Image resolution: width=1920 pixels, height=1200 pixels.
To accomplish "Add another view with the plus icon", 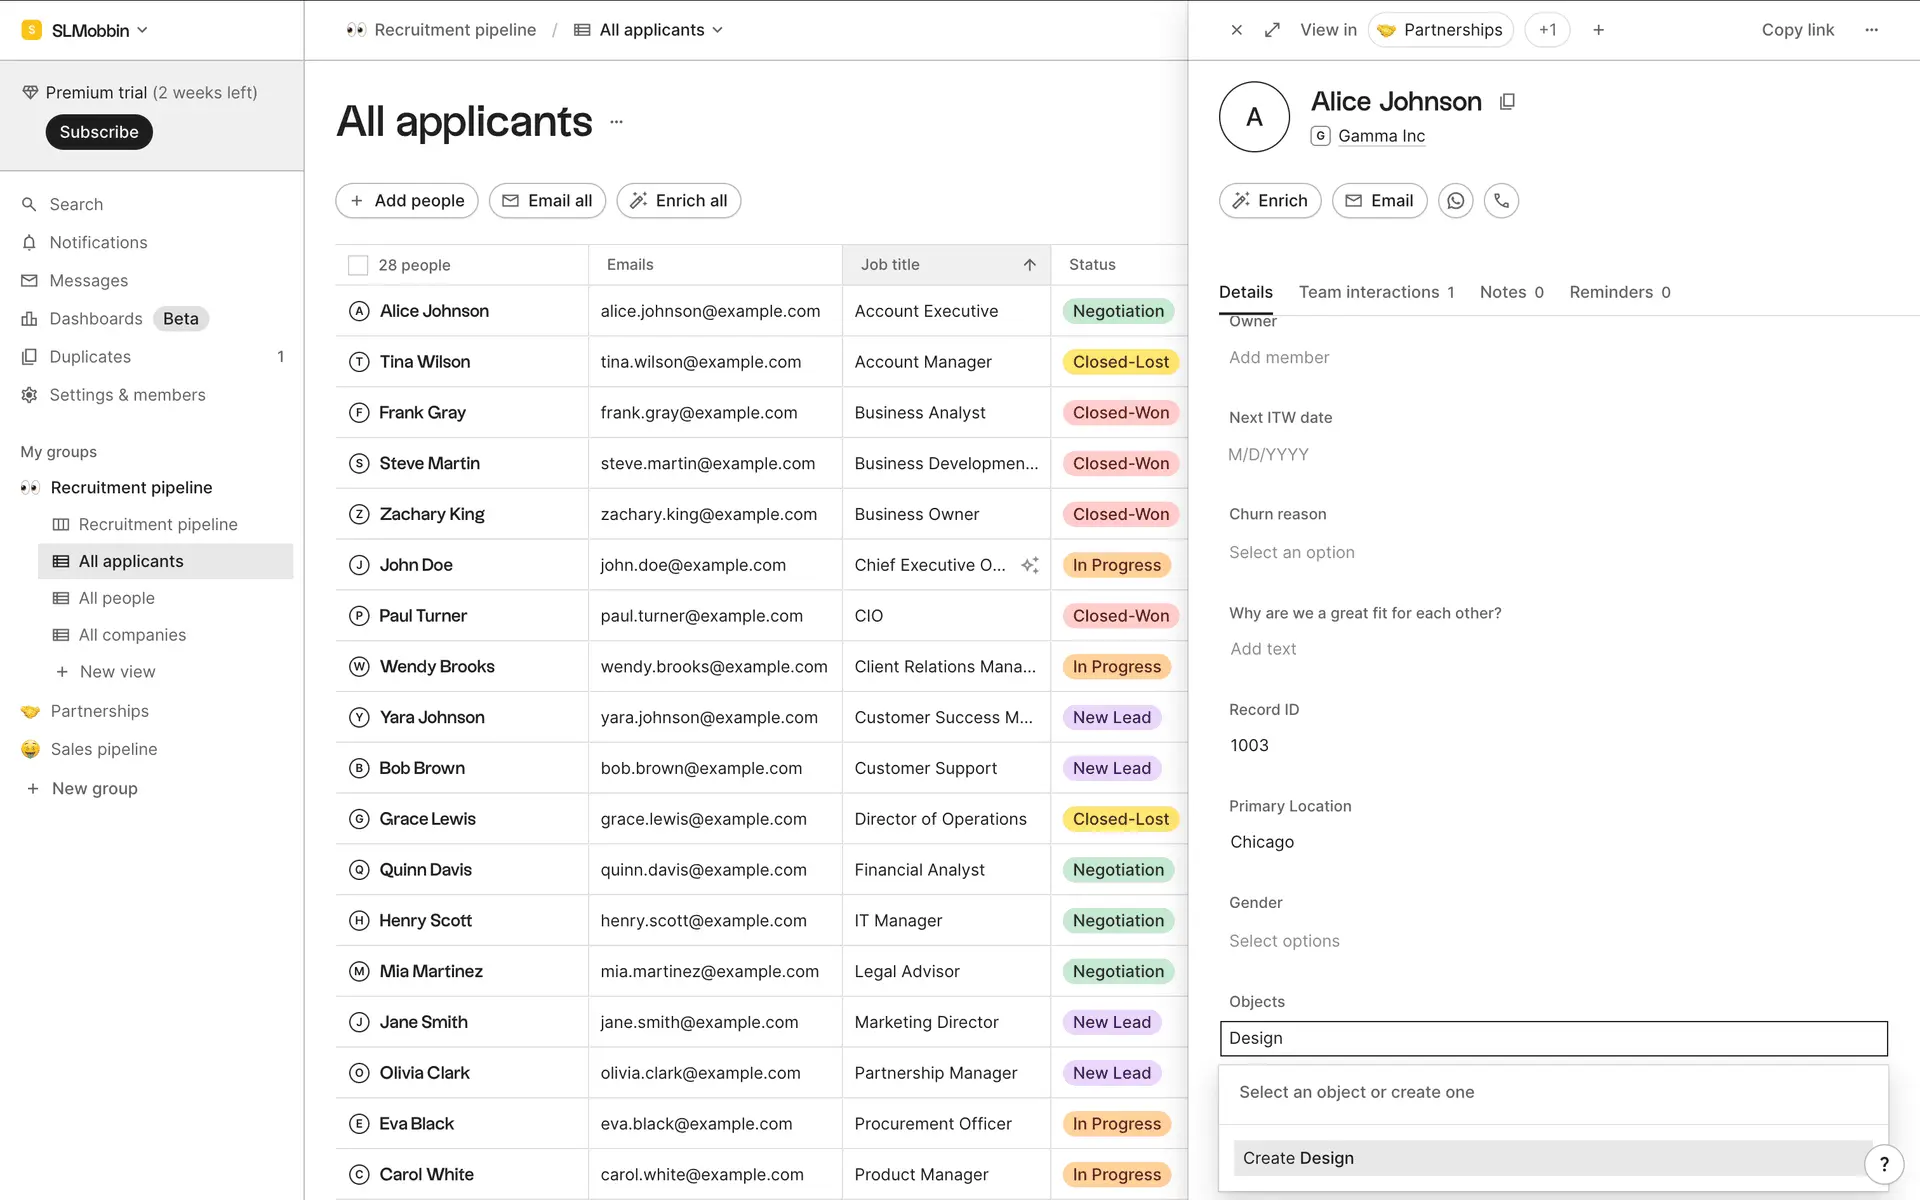I will pos(1598,30).
